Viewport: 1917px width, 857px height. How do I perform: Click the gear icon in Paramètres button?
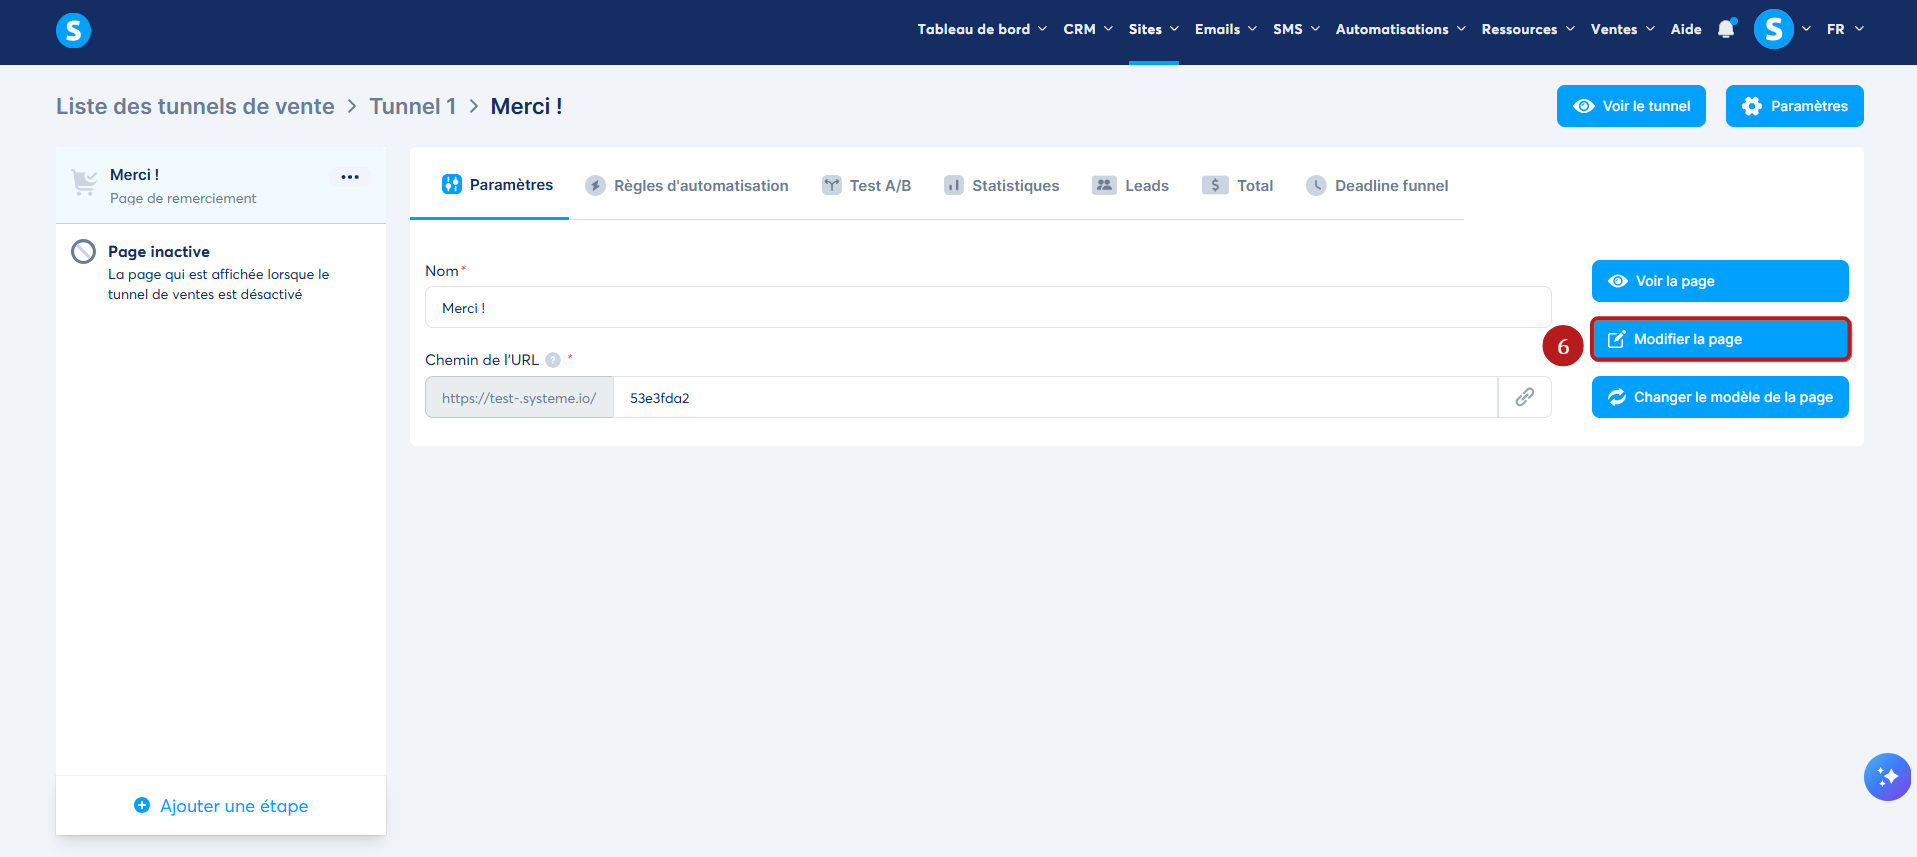click(x=1752, y=106)
